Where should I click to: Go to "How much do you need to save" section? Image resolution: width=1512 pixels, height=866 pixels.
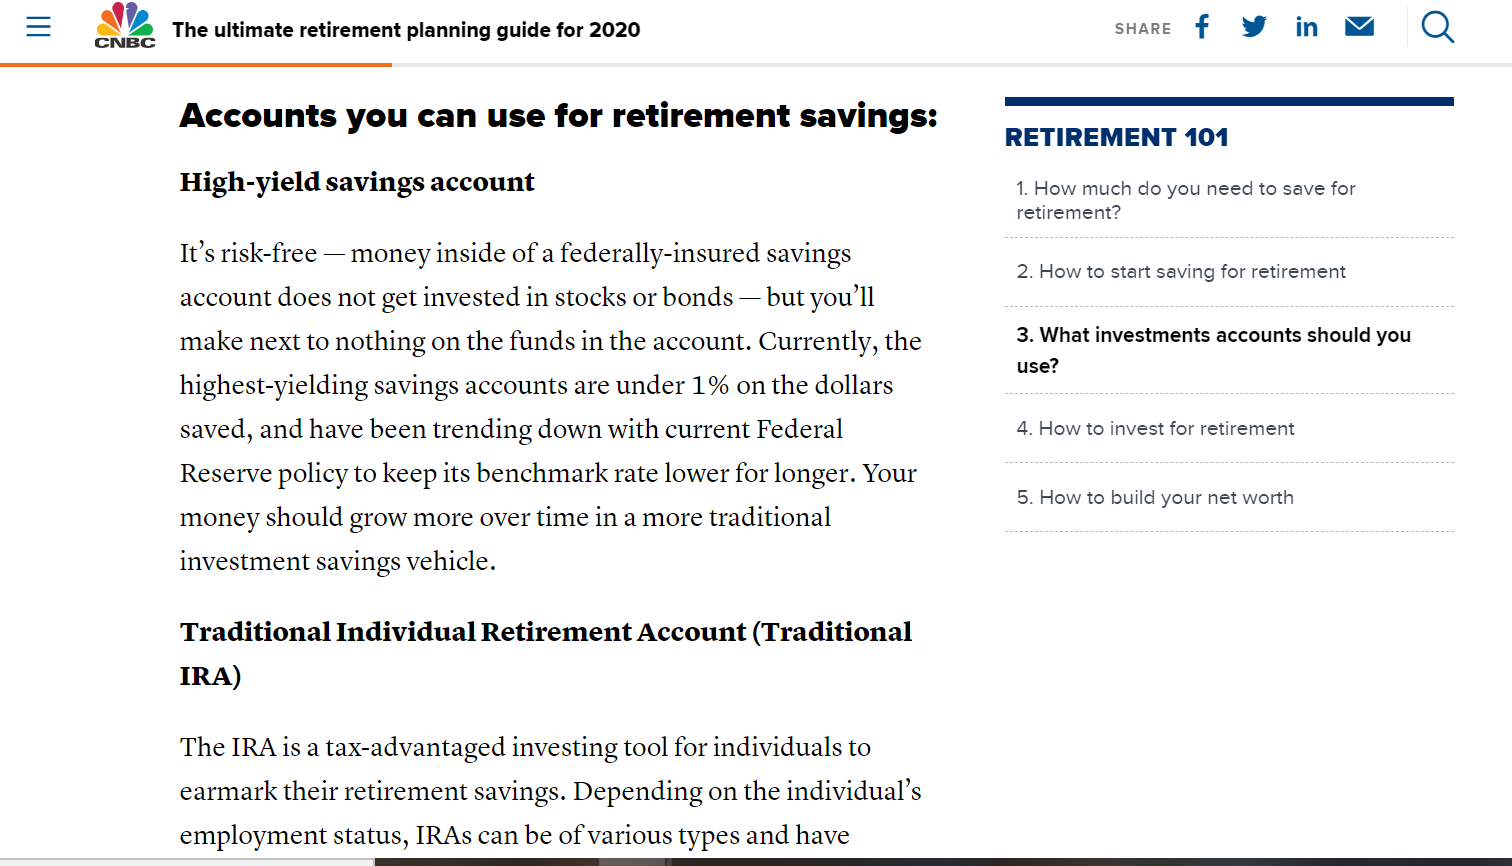pos(1186,200)
